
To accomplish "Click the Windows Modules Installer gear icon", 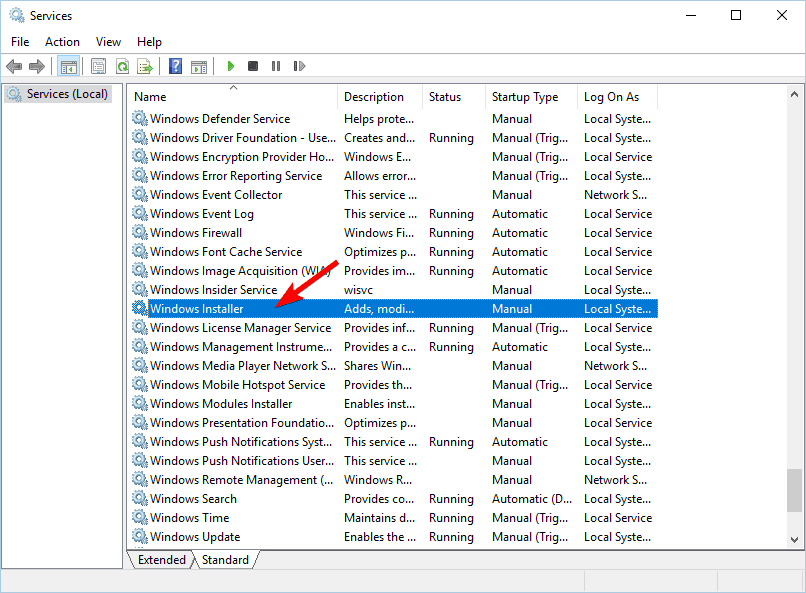I will [139, 403].
